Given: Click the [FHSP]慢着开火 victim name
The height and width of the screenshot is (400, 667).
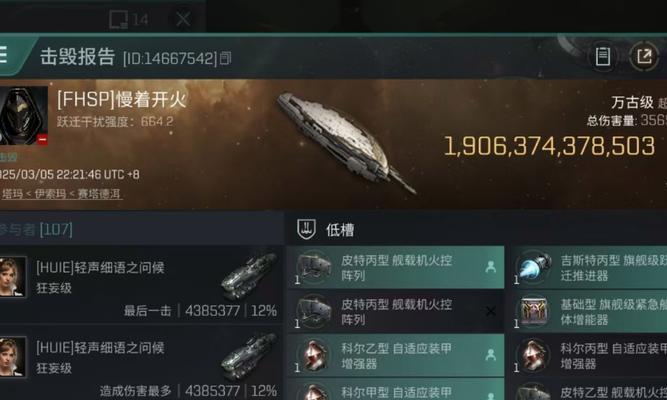Looking at the screenshot, I should [x=122, y=100].
